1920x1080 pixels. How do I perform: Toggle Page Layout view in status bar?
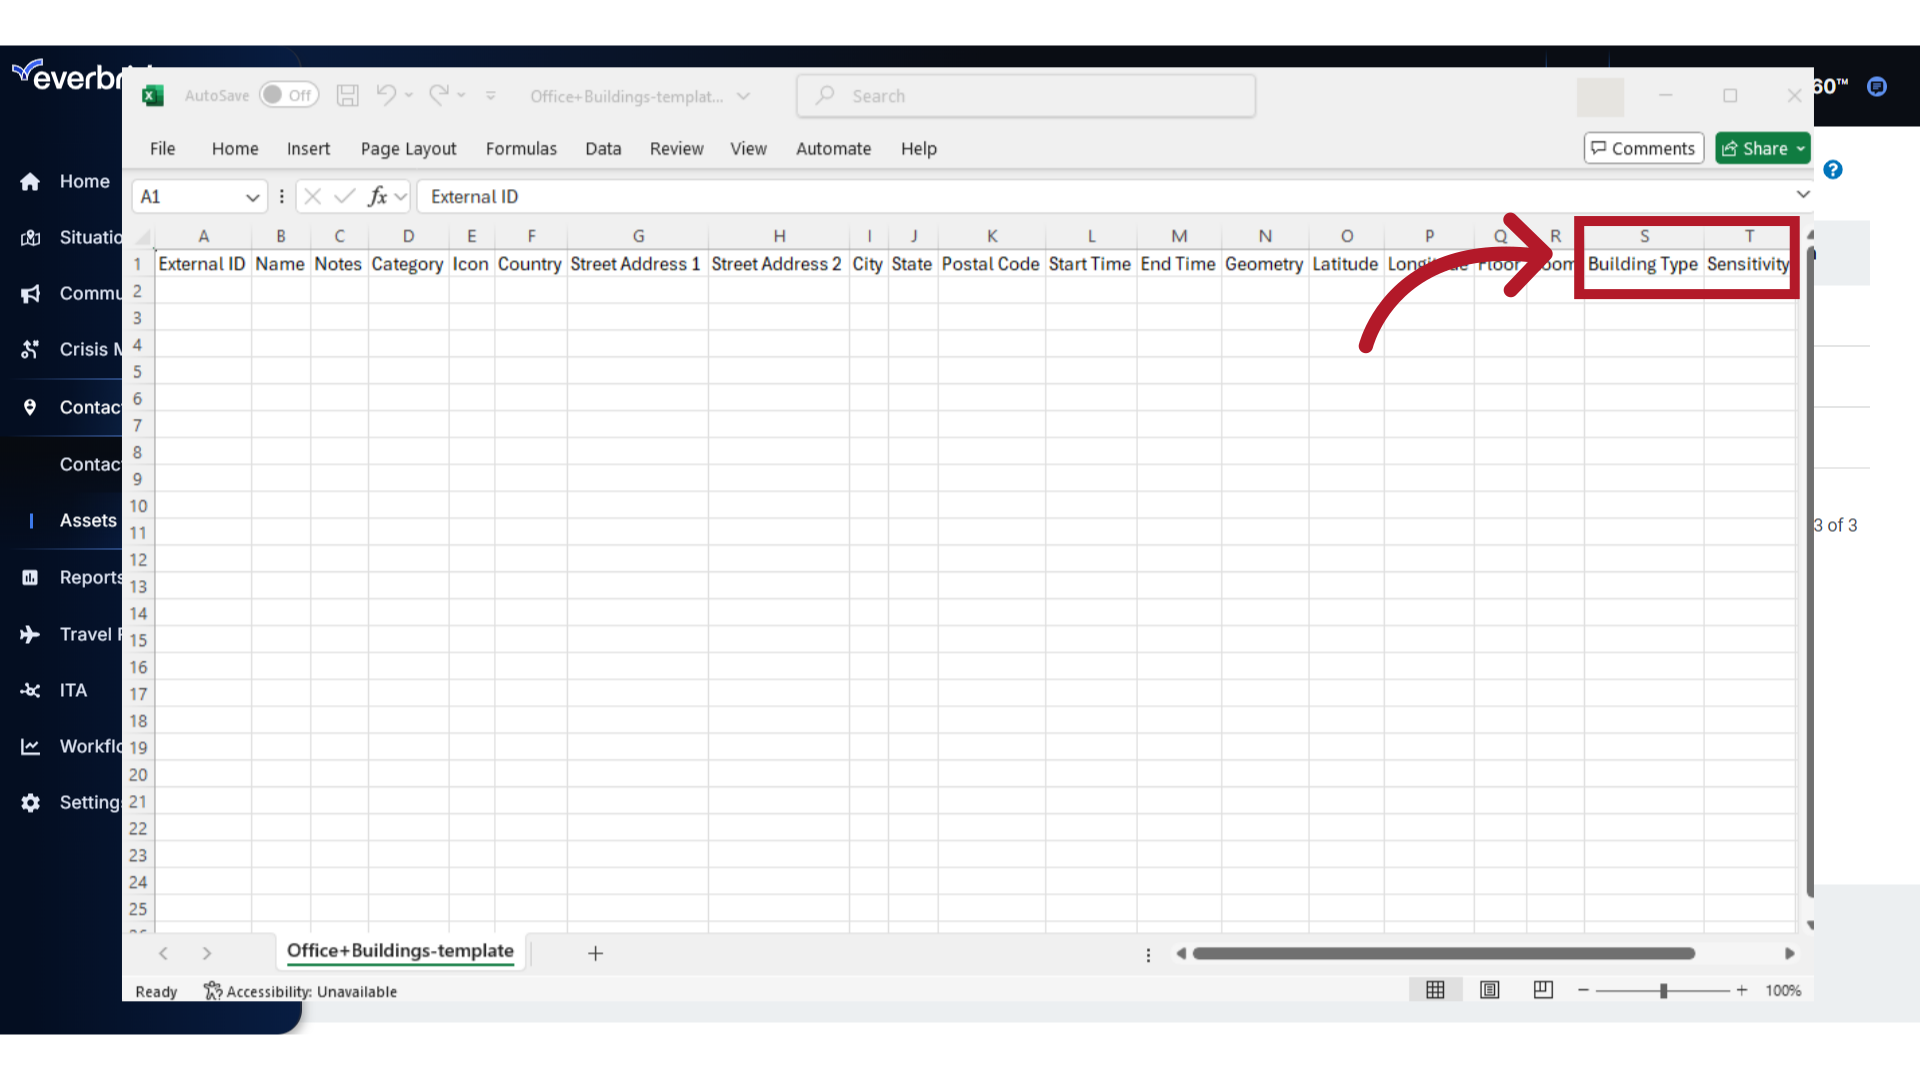(1490, 990)
